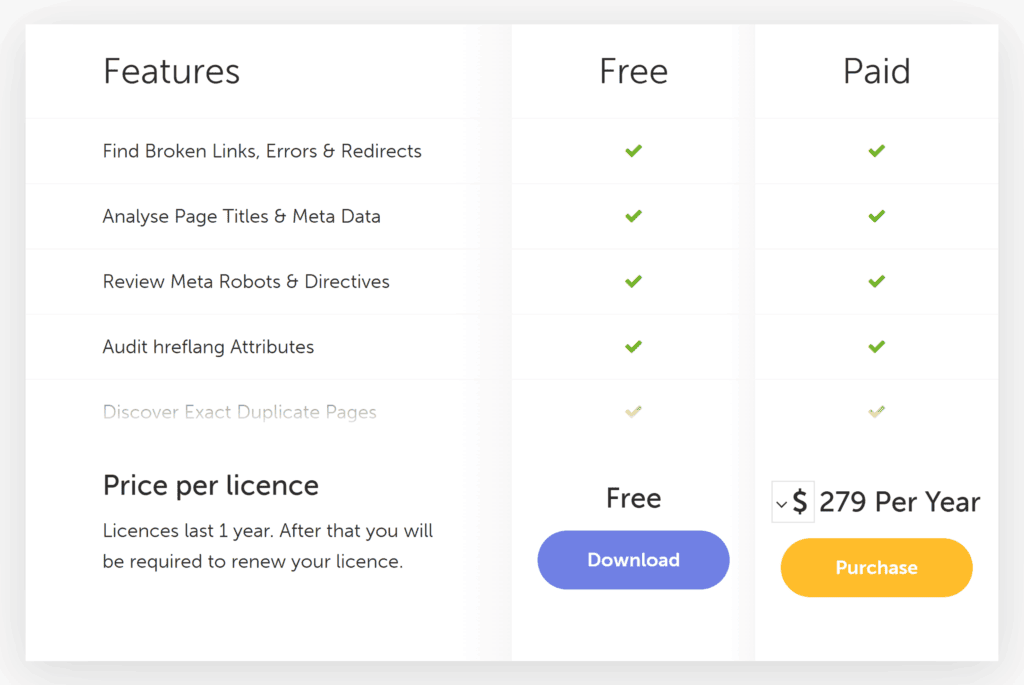Screen dimensions: 1024x685
Task: Click the Download button
Action: coord(633,560)
